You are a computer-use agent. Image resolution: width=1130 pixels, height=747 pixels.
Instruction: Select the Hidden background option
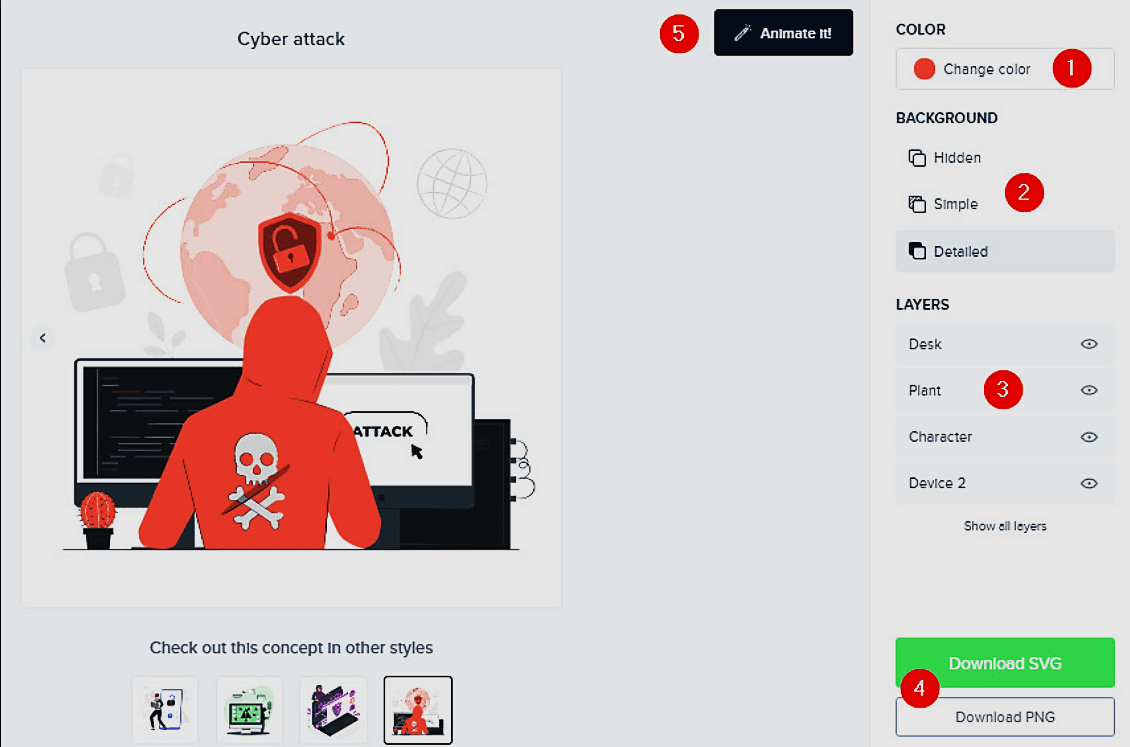pyautogui.click(x=957, y=158)
